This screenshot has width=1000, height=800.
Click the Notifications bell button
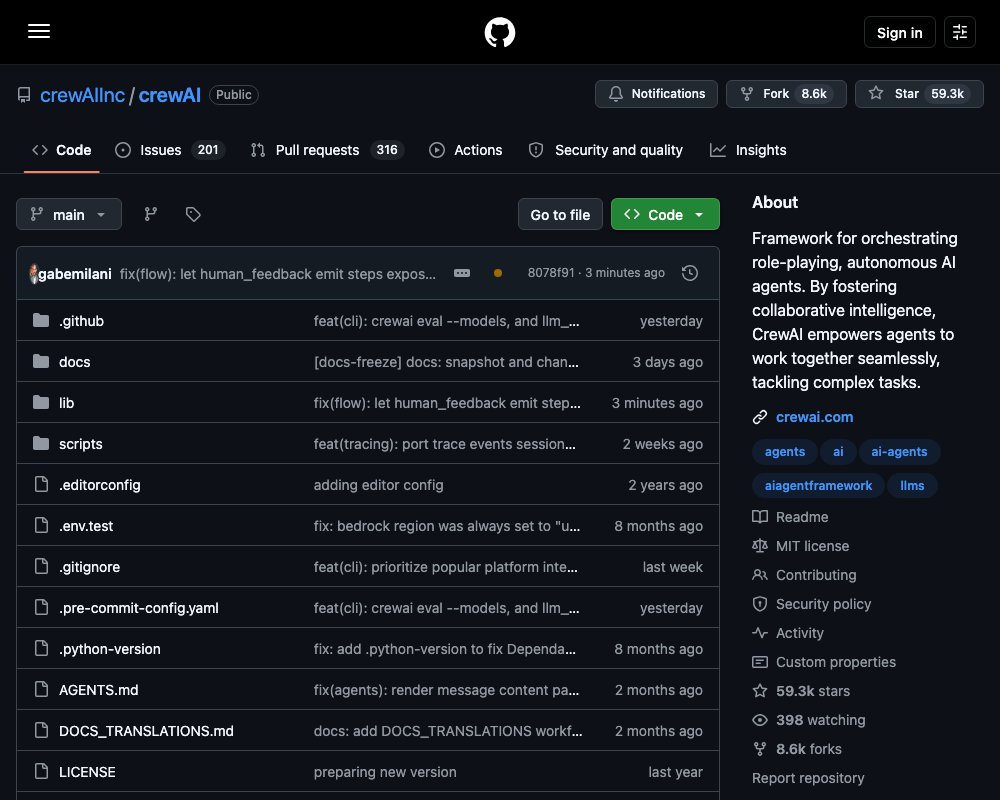pos(656,94)
